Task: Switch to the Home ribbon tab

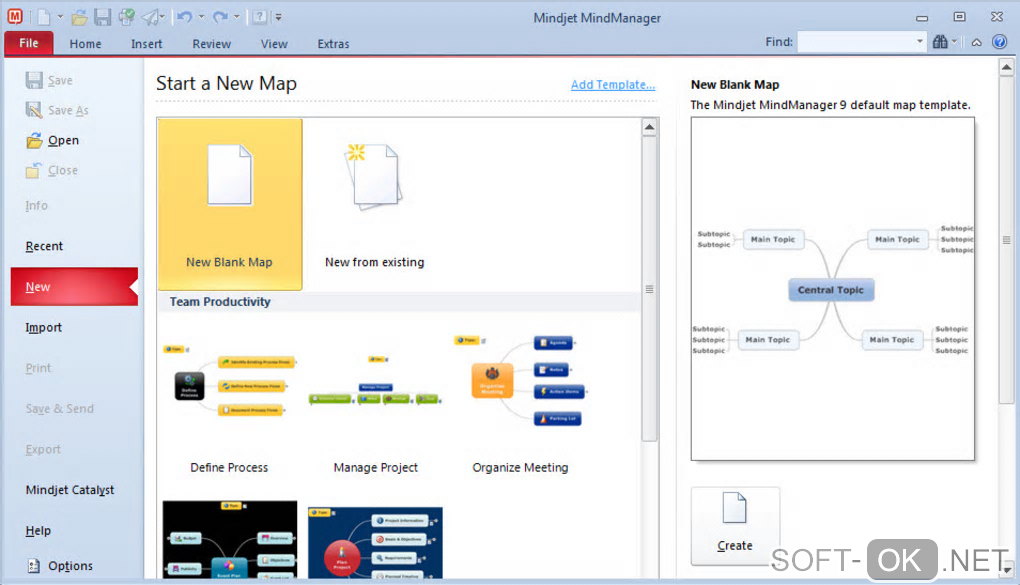Action: point(85,44)
